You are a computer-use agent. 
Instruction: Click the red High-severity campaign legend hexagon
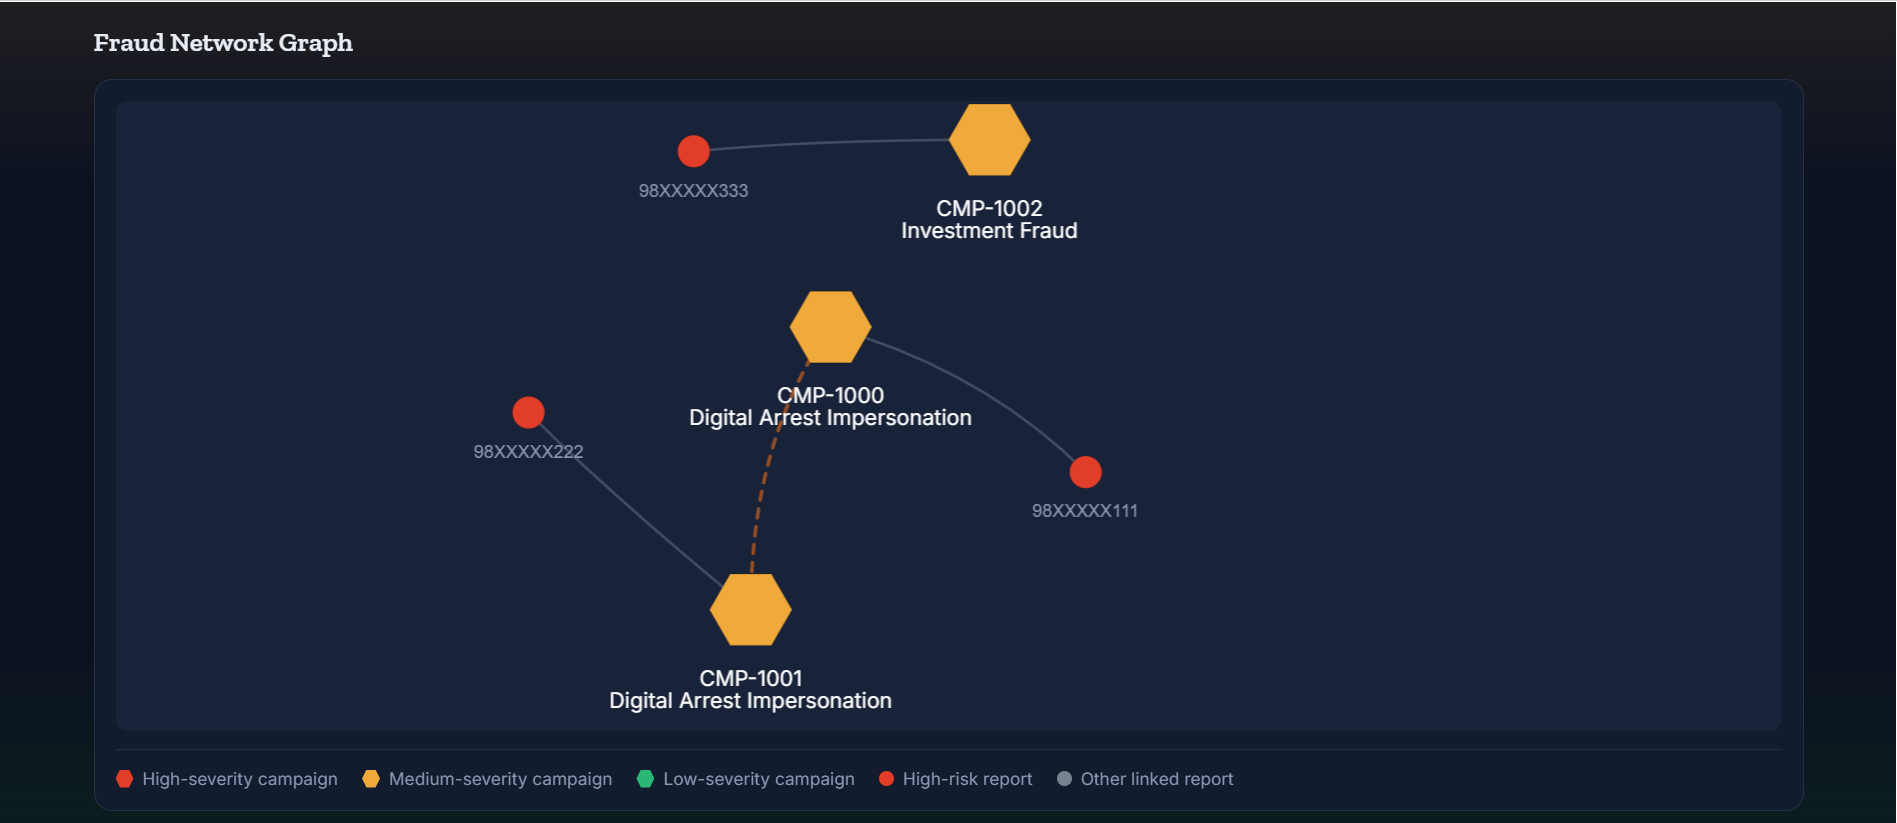click(124, 779)
